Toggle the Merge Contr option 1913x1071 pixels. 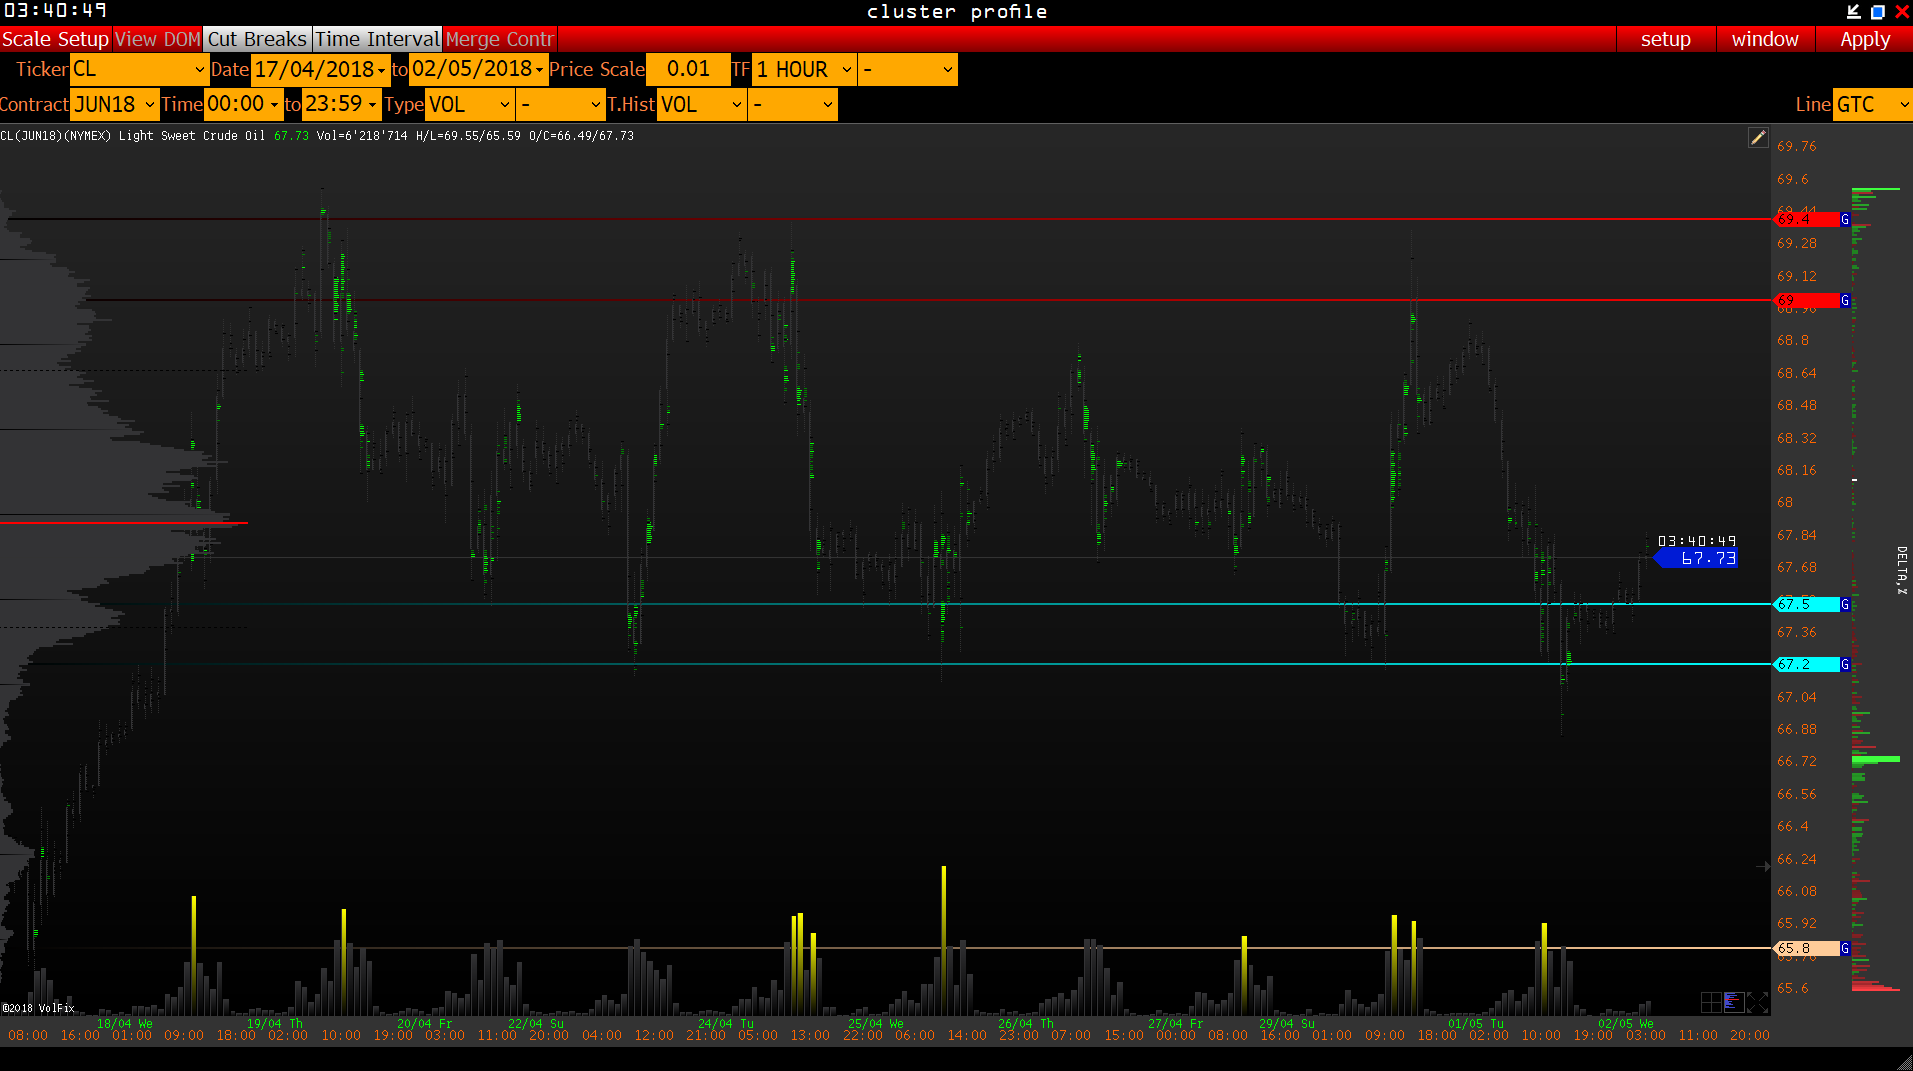click(x=499, y=39)
